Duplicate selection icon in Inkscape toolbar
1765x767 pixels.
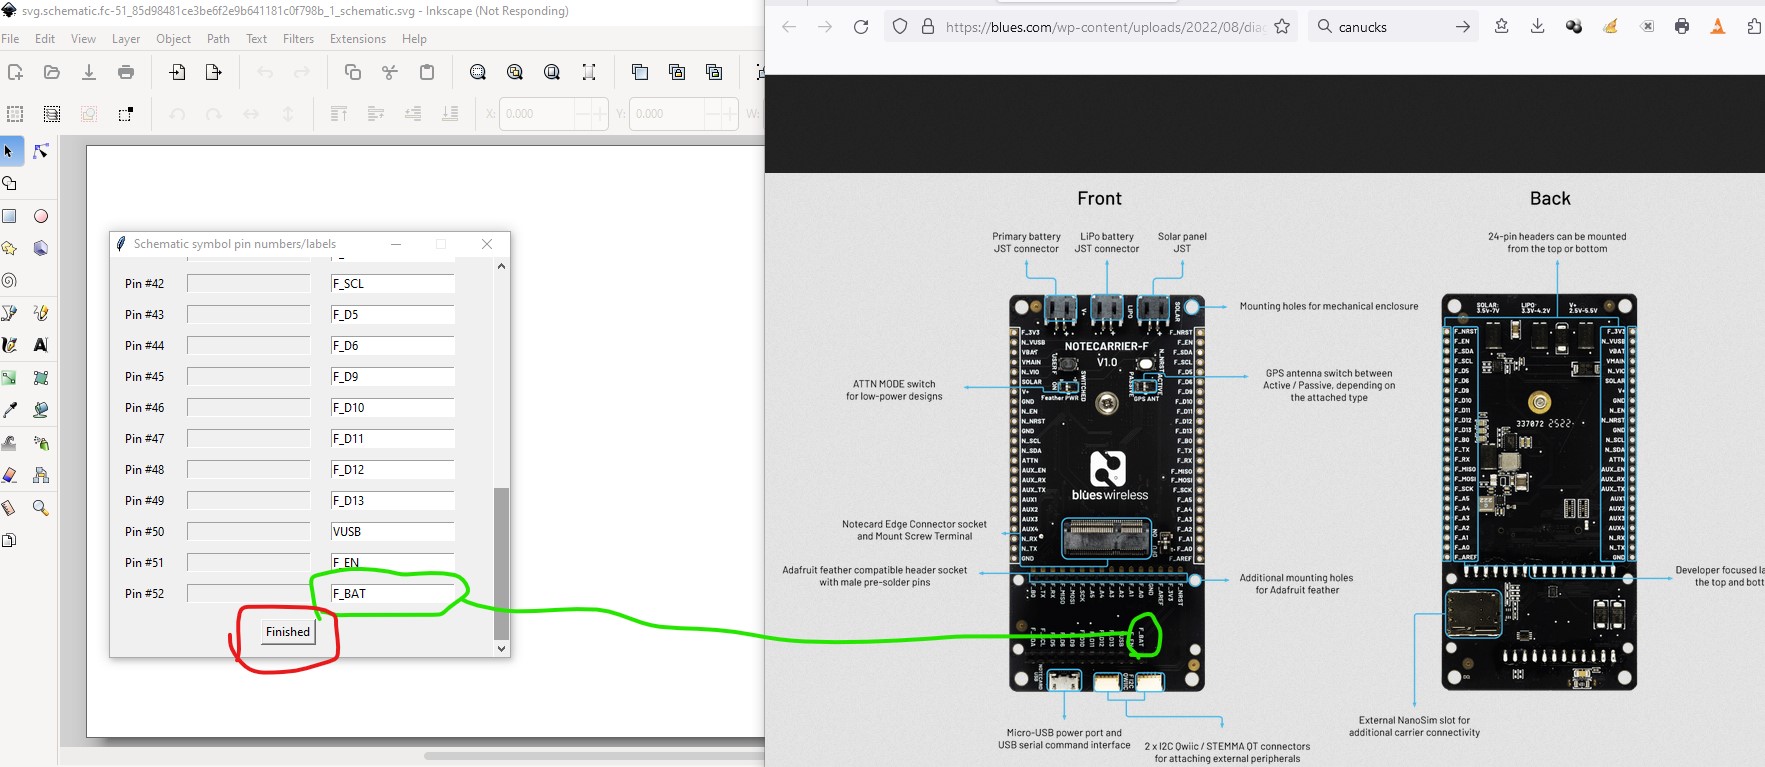coord(640,72)
